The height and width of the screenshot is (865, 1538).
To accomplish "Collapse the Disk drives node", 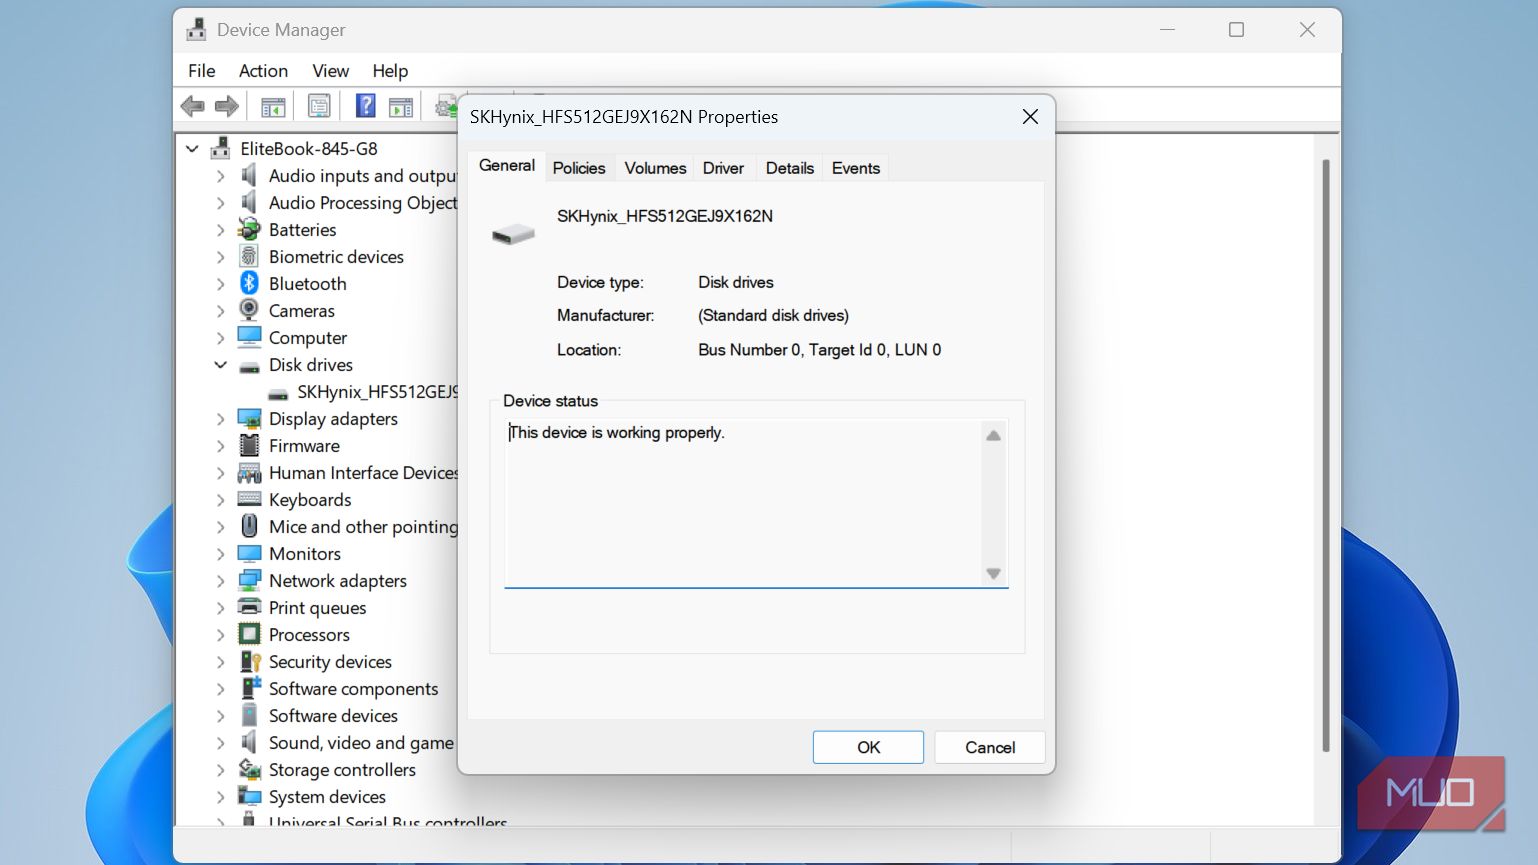I will pos(221,365).
